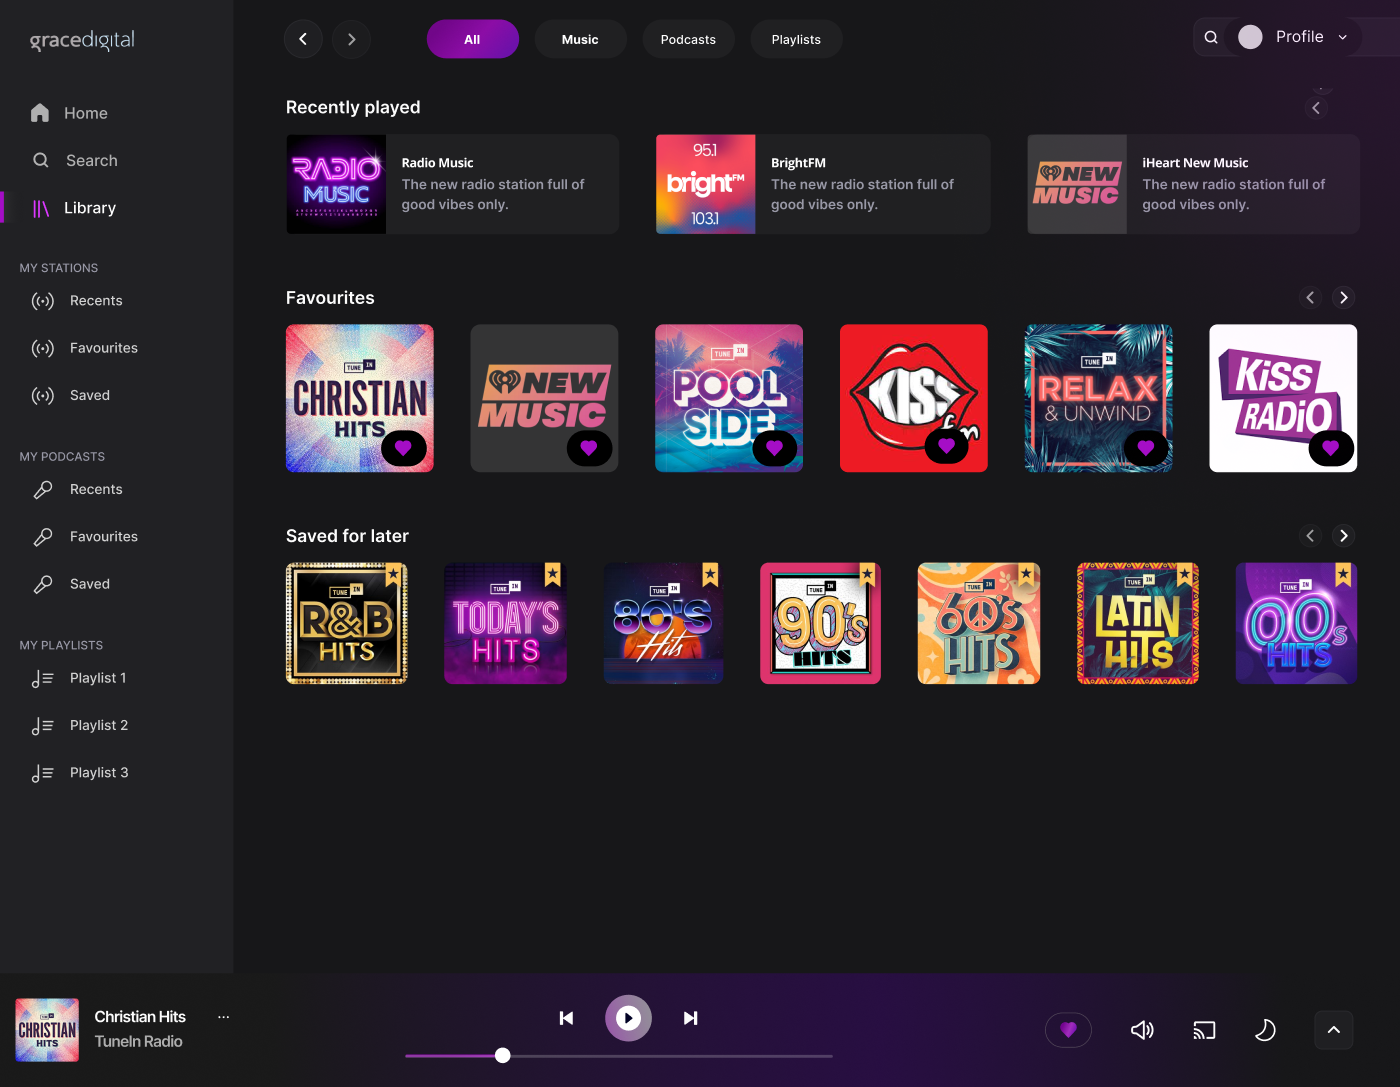Show next Favourites stations

pyautogui.click(x=1344, y=298)
